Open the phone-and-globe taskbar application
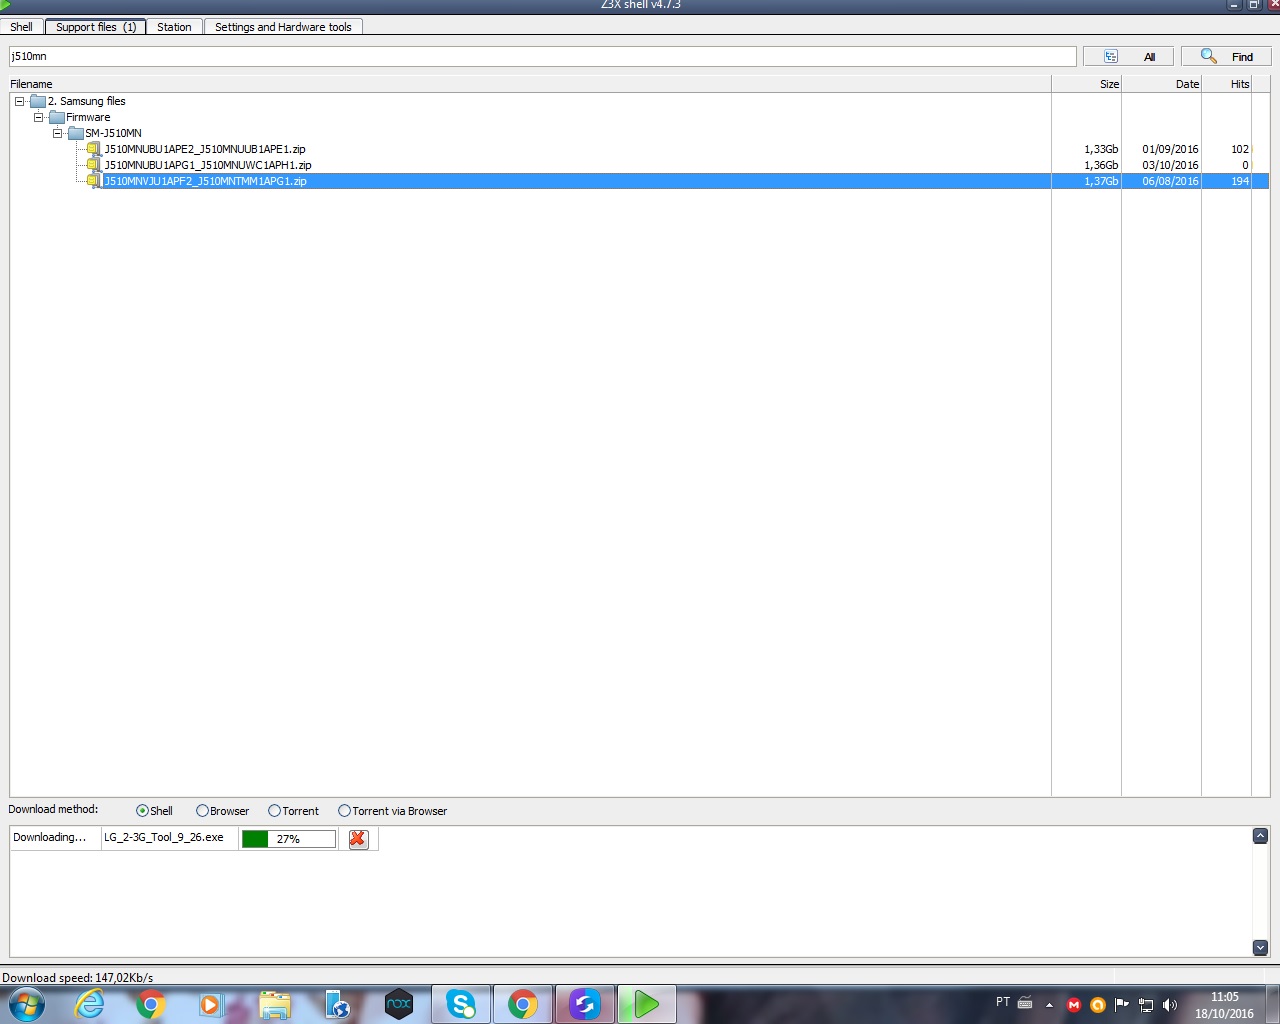 coord(337,1004)
